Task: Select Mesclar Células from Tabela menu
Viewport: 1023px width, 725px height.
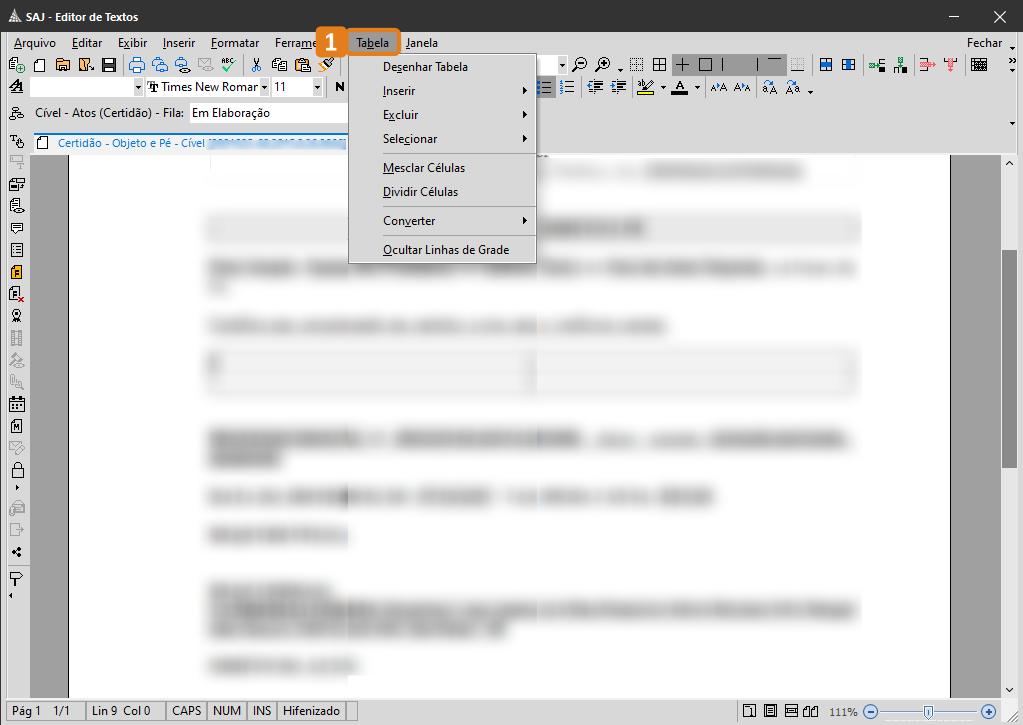Action: [x=424, y=168]
